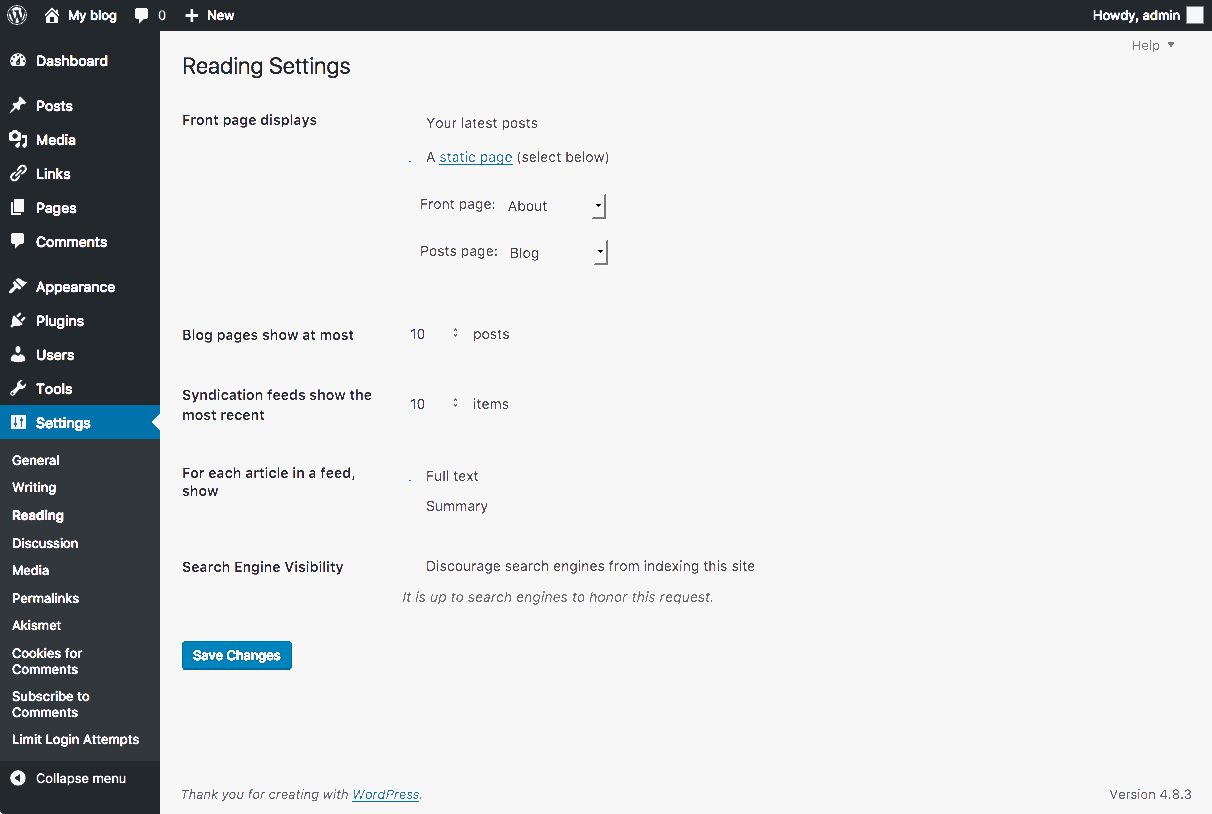This screenshot has height=814, width=1212.
Task: Open Pages via its pages icon
Action: (18, 208)
